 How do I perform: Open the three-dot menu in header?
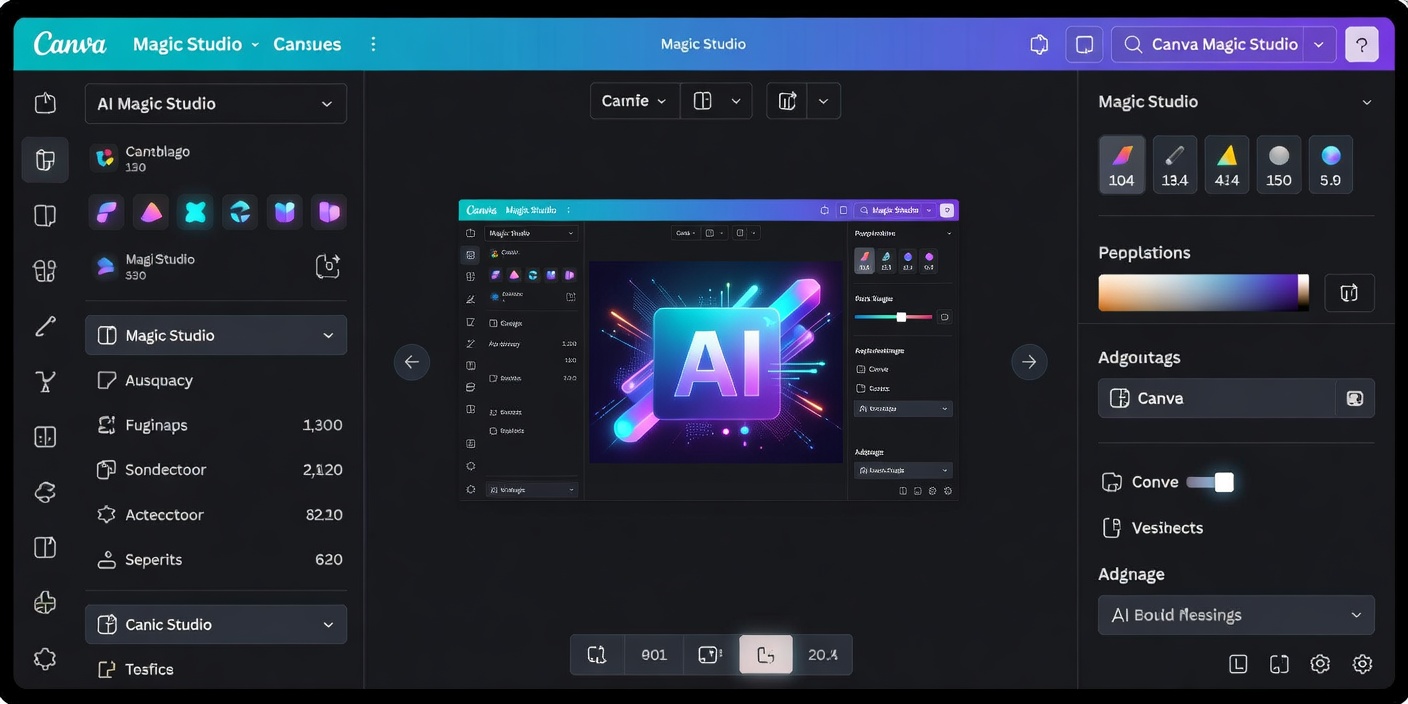pyautogui.click(x=373, y=44)
